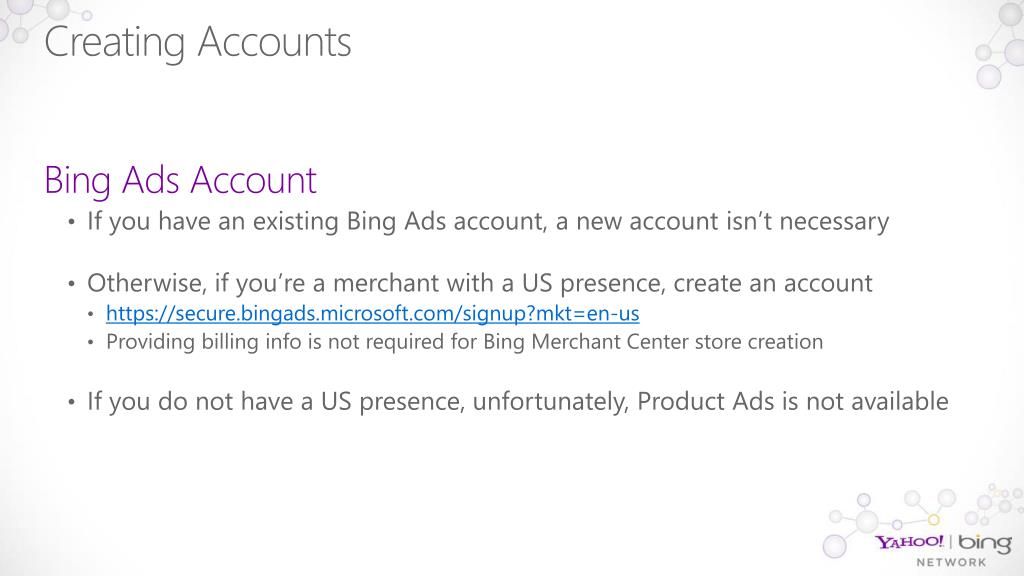Click the words "Product Ads" in last bullet
This screenshot has width=1024, height=576.
703,402
